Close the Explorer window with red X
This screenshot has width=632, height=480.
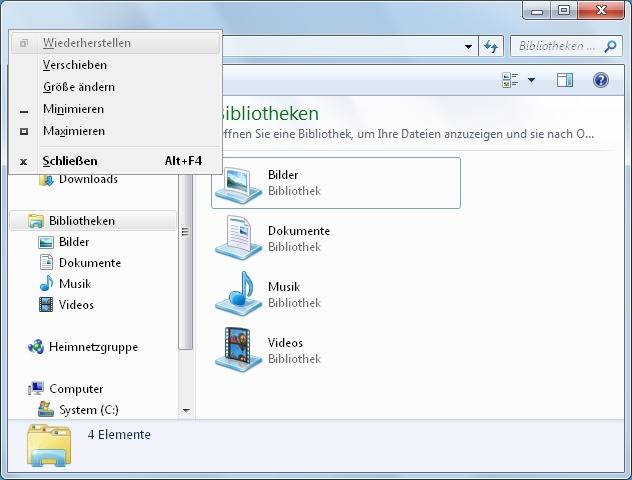point(601,11)
